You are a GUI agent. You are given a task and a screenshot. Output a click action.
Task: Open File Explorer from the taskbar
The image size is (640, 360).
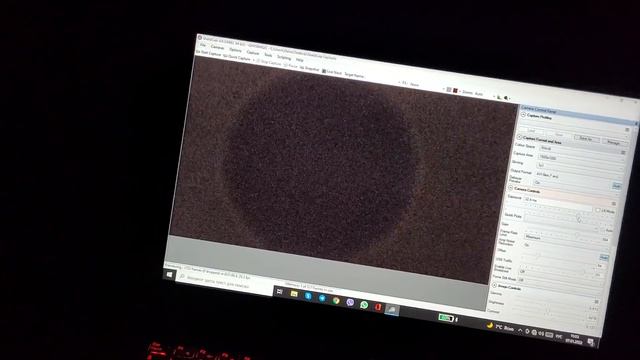pos(294,294)
